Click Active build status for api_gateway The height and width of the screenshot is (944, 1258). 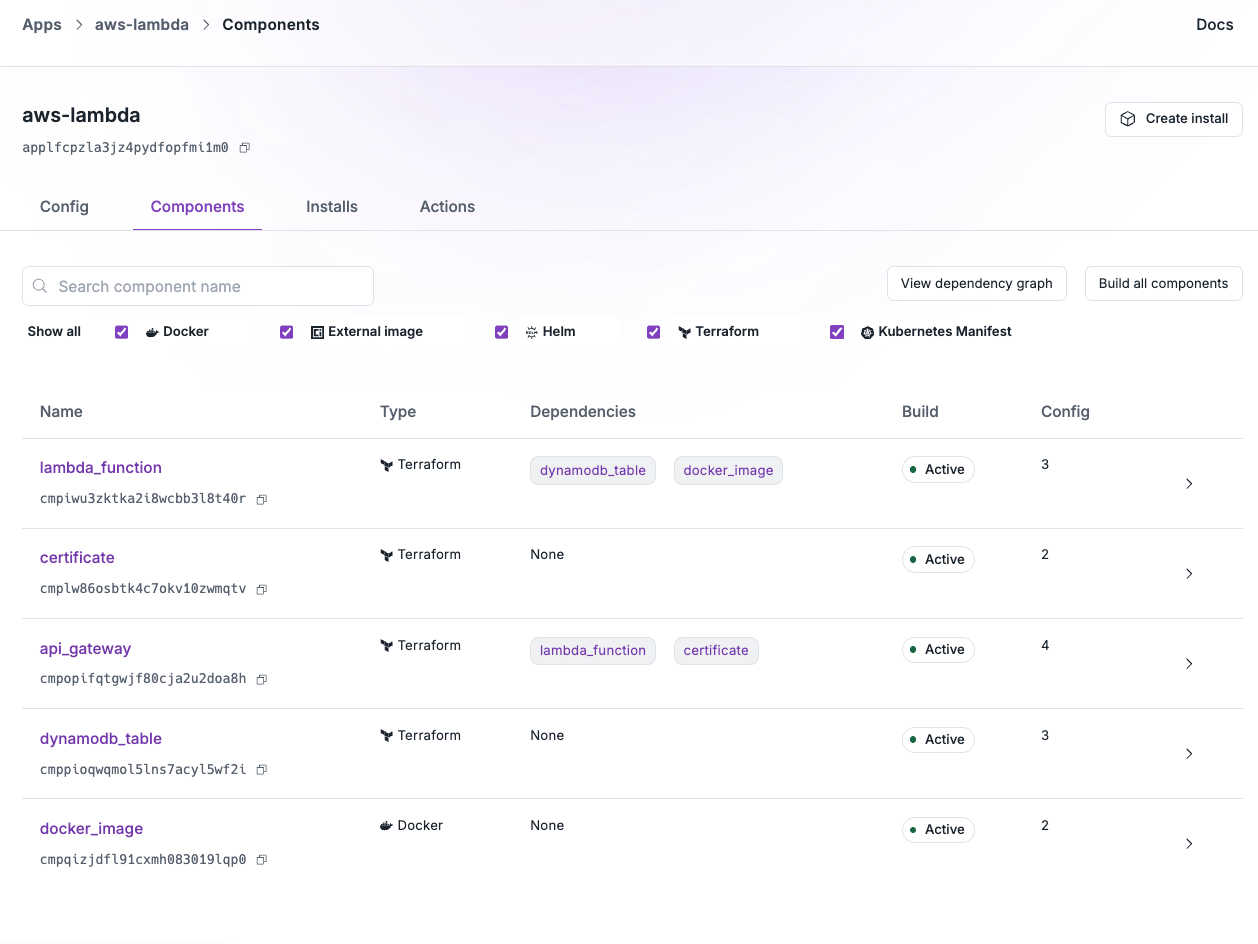(x=938, y=649)
